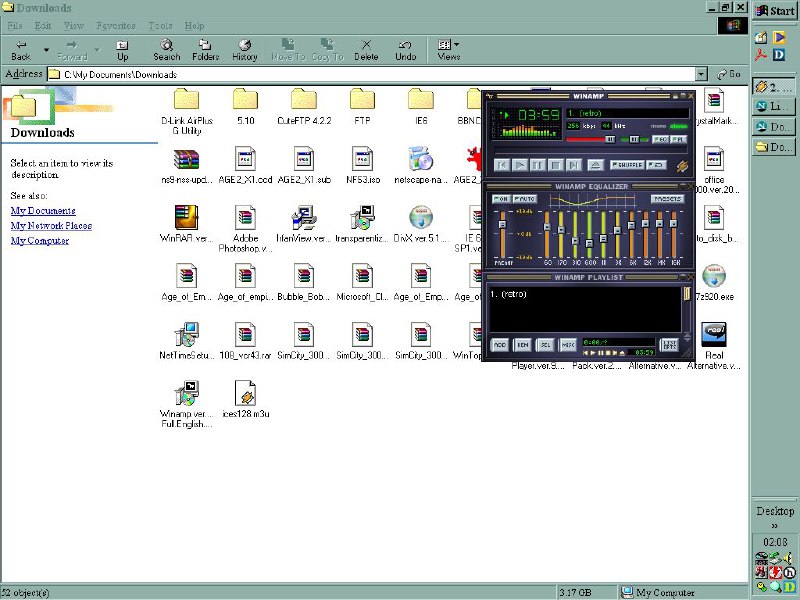Open the Tools menu
800x600 pixels.
160,26
